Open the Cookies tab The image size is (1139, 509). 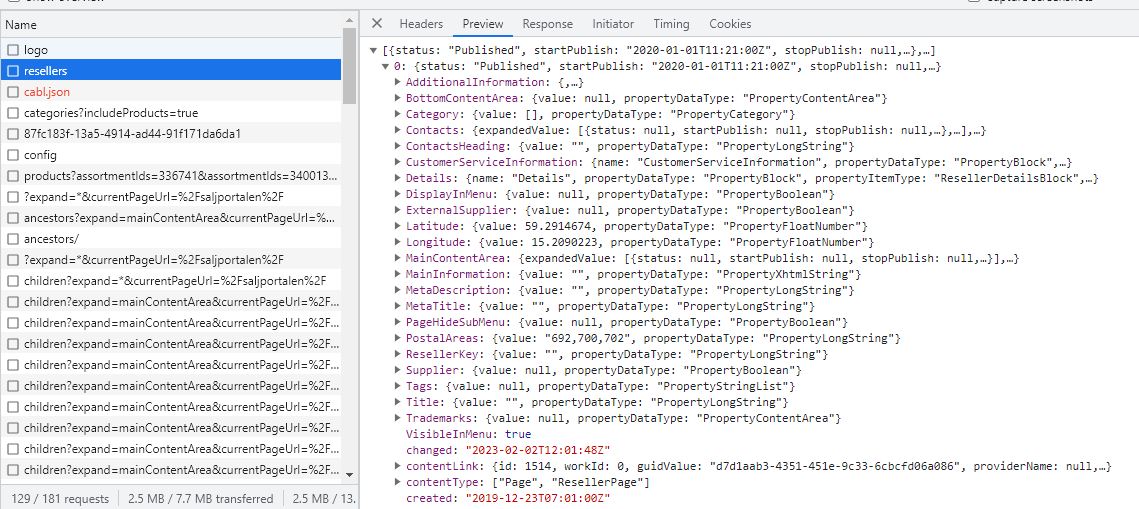730,24
